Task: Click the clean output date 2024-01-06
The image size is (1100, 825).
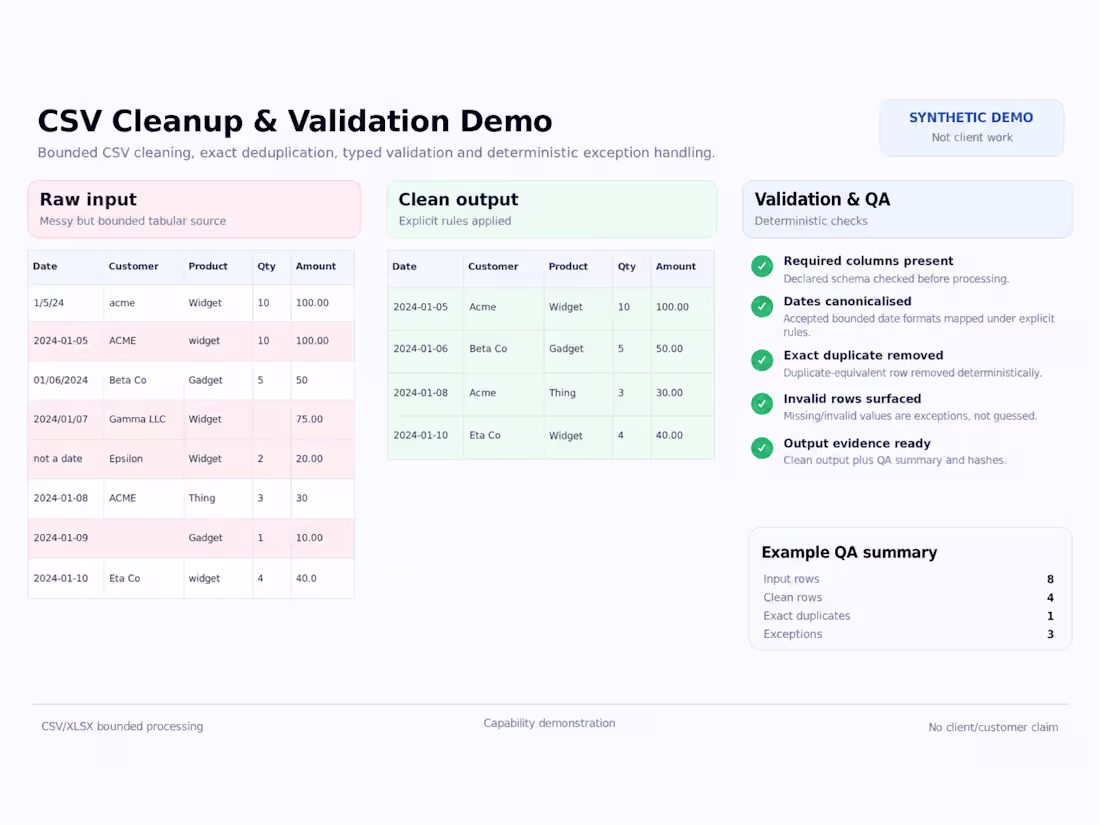Action: [x=420, y=349]
